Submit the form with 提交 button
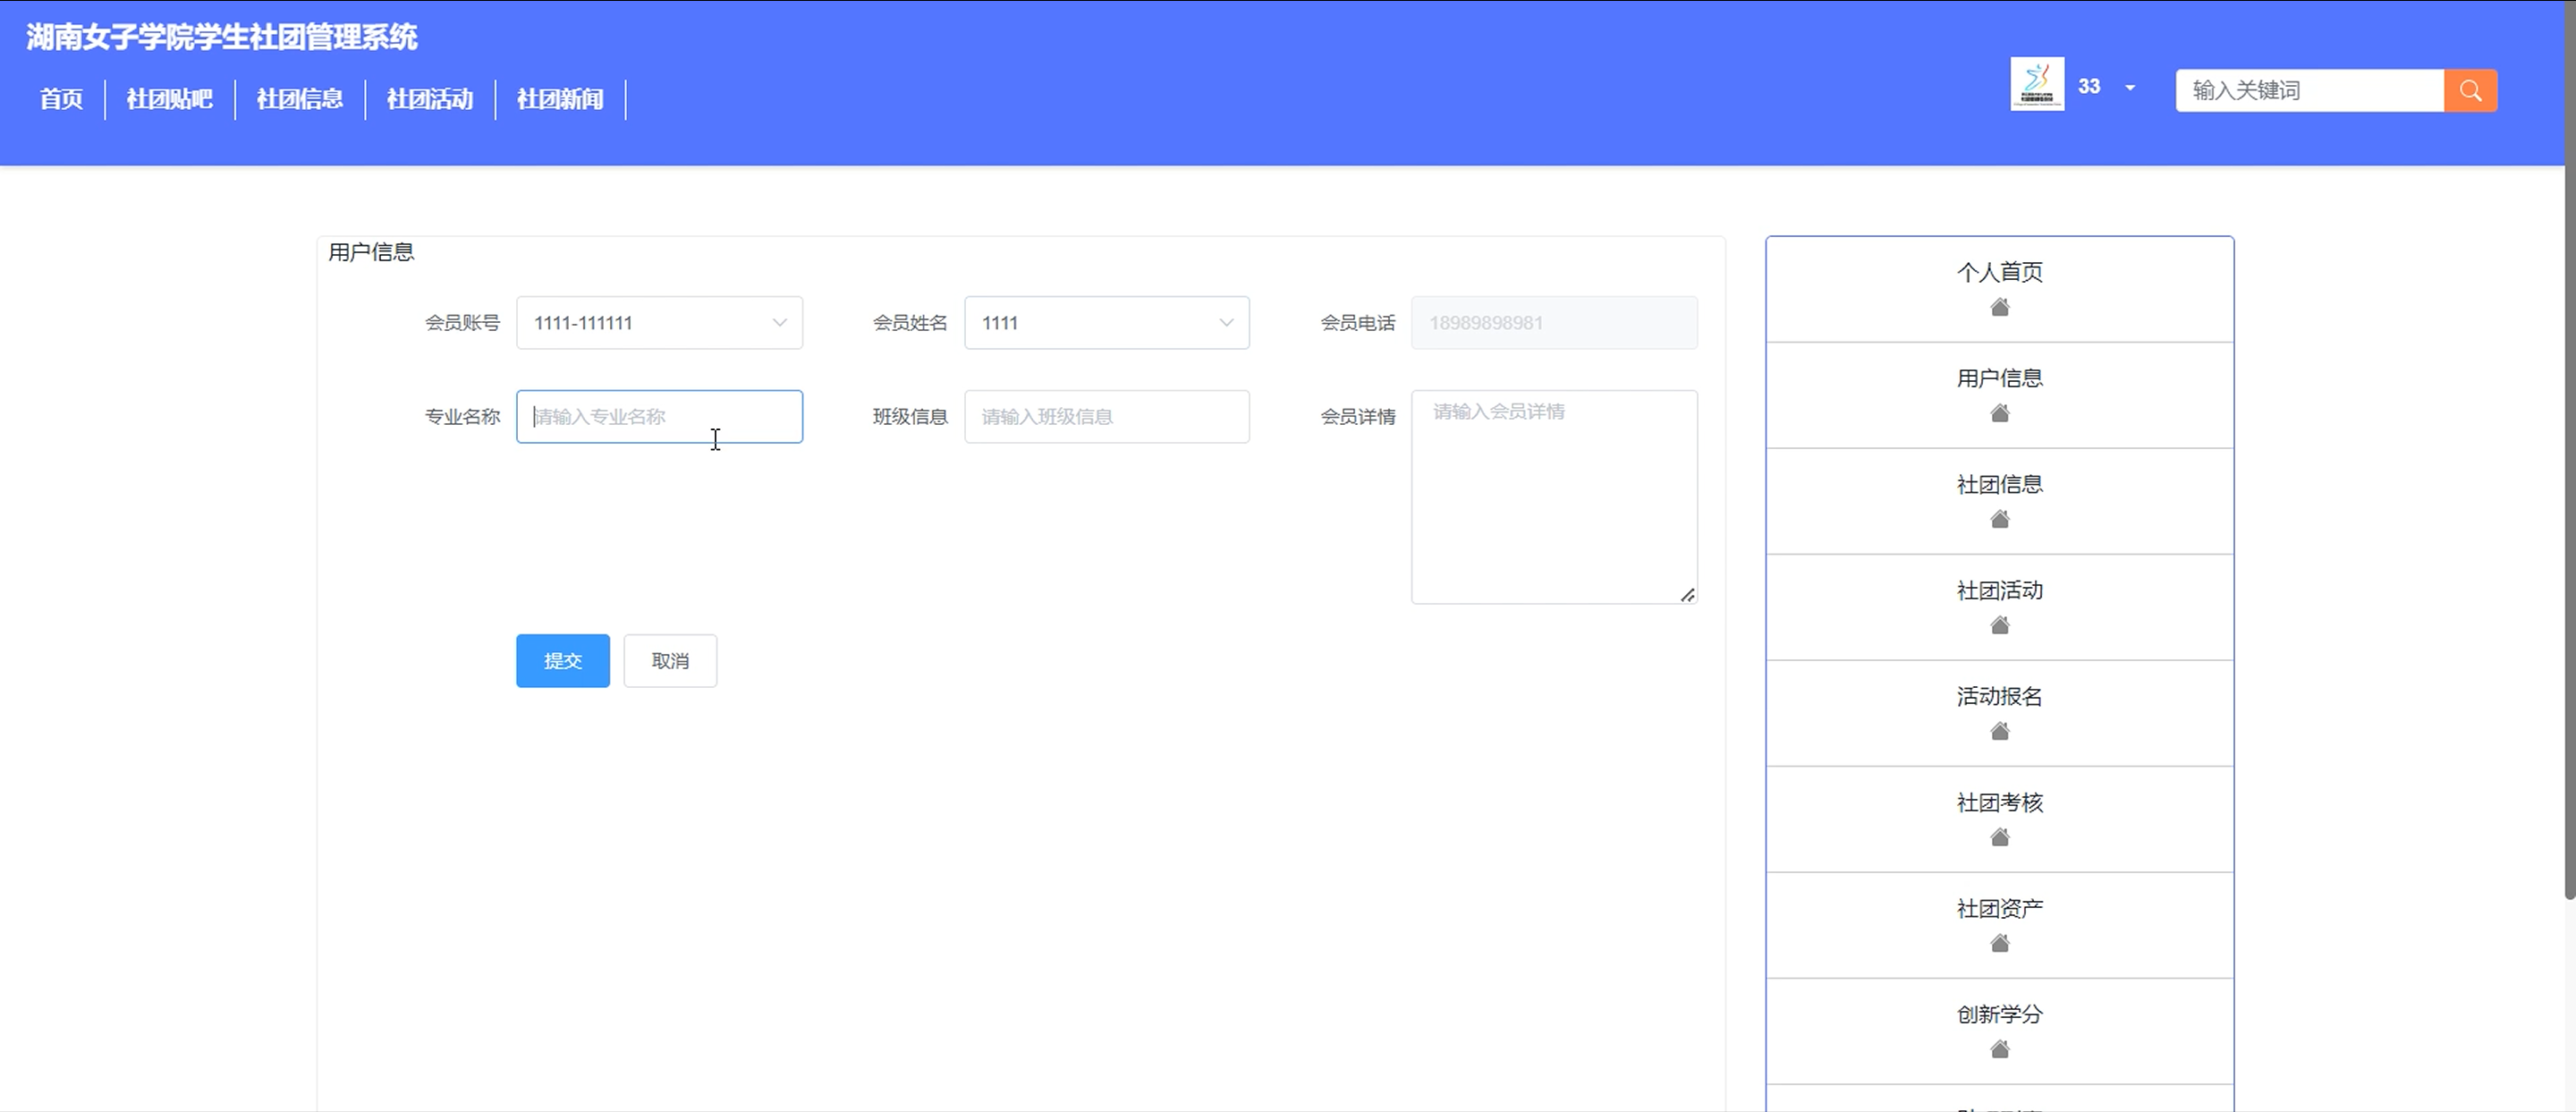Screen dimensions: 2576x1112 pyautogui.click(x=563, y=661)
